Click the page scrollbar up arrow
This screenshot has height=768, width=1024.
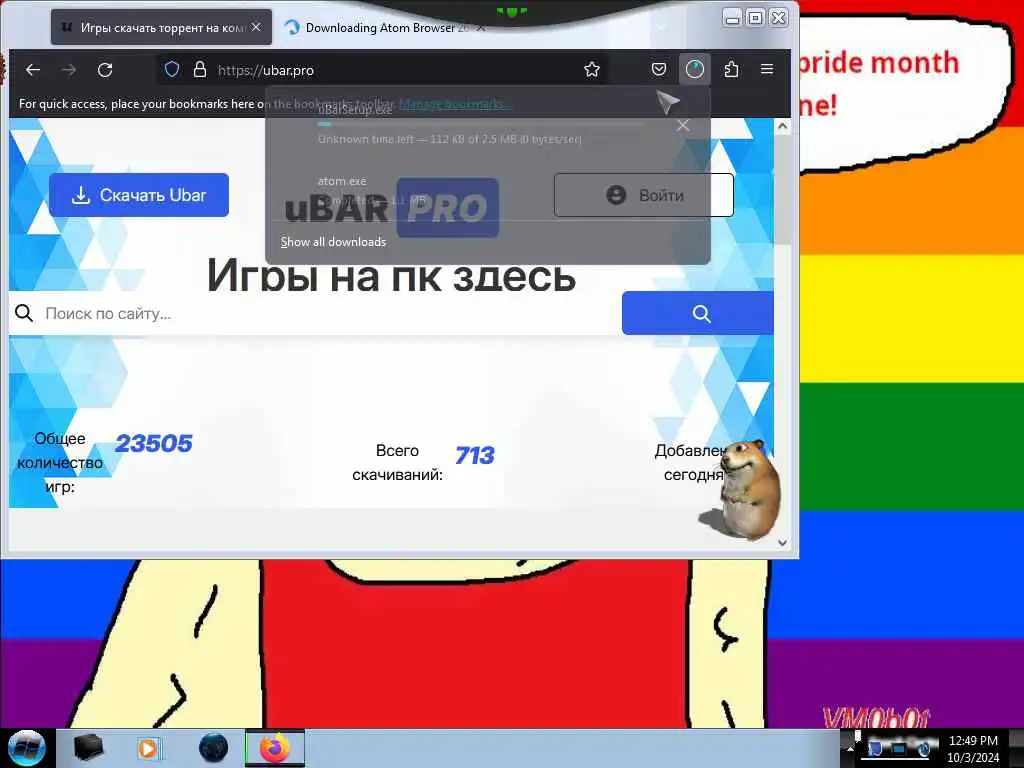782,126
